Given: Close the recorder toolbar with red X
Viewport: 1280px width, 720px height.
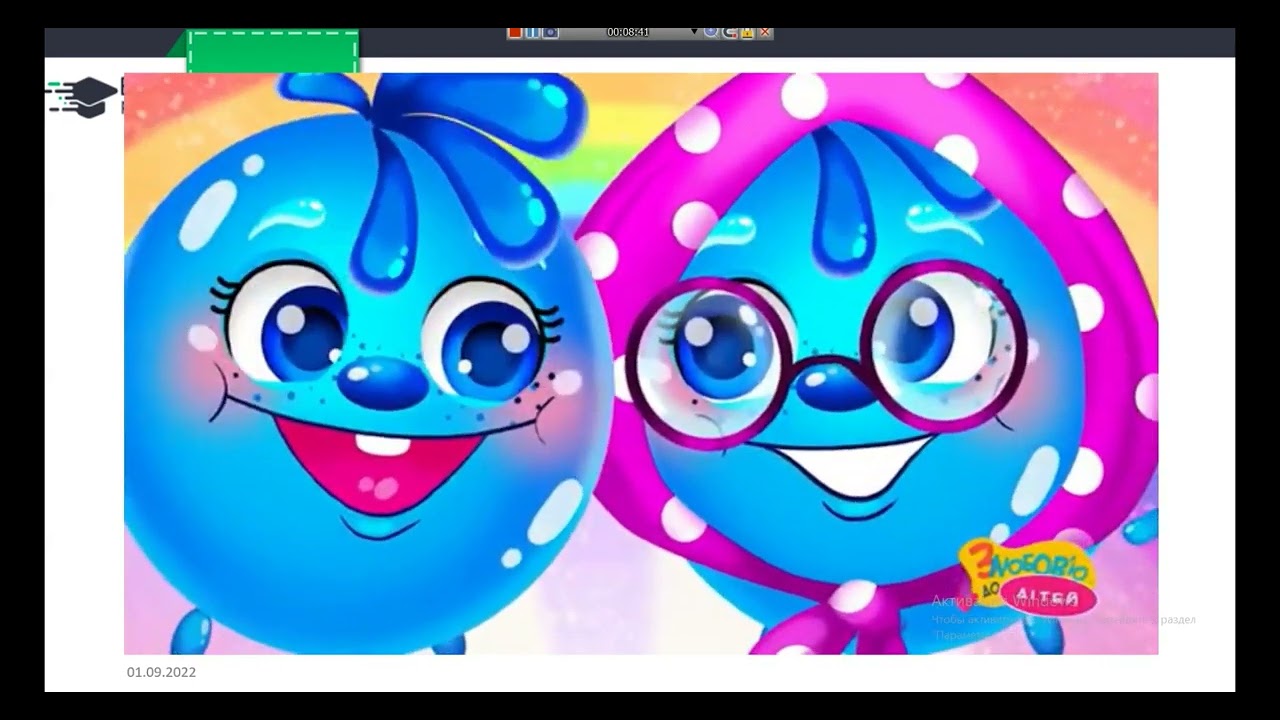Looking at the screenshot, I should [x=765, y=32].
